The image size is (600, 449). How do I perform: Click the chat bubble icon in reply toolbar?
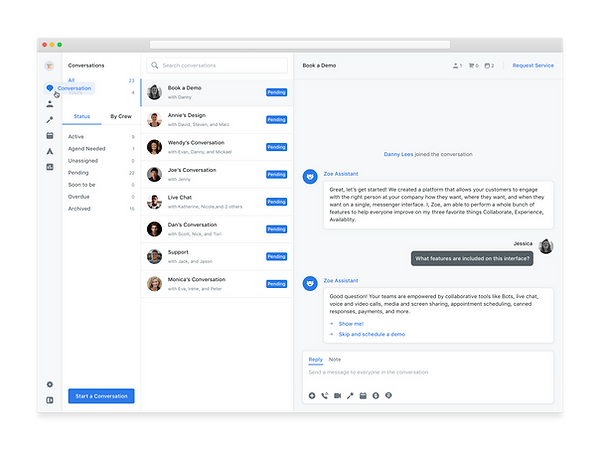[x=388, y=395]
